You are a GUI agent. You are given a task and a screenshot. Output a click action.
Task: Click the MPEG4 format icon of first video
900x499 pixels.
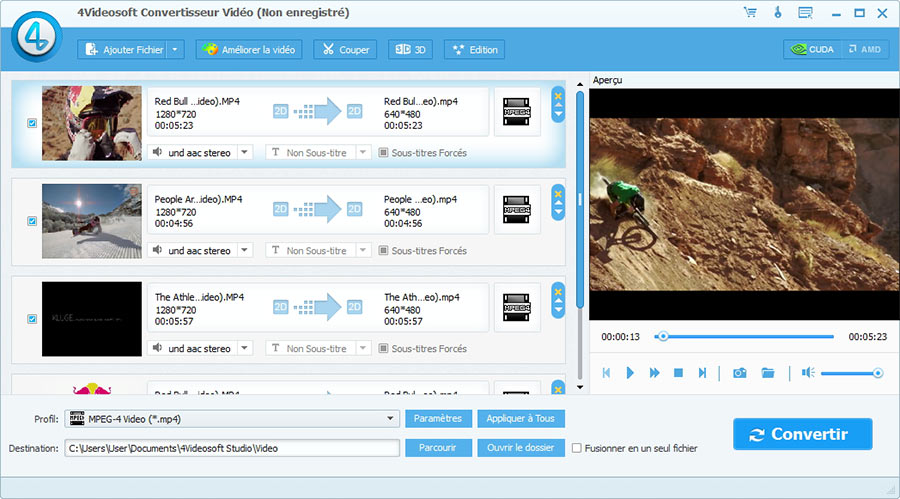pos(517,111)
